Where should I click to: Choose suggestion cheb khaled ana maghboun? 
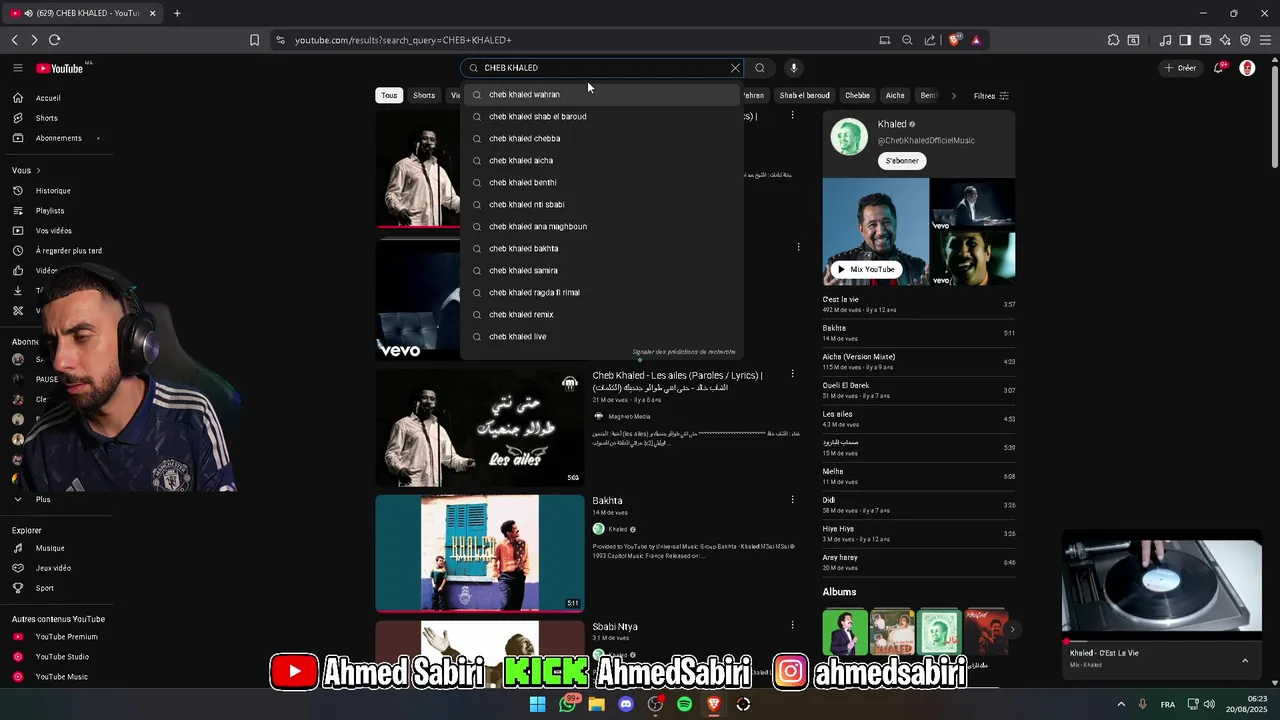(x=602, y=226)
